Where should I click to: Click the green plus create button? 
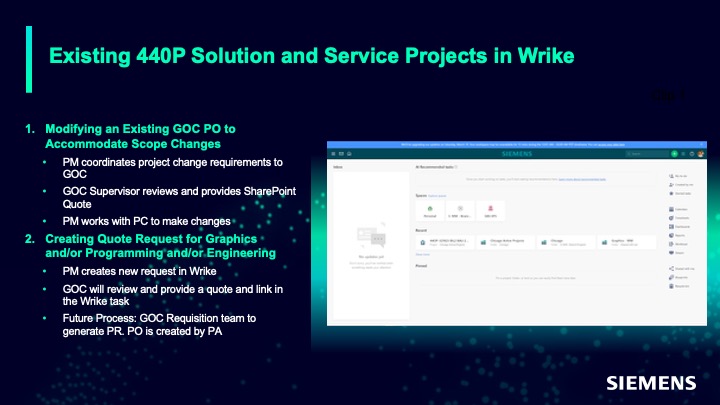675,154
